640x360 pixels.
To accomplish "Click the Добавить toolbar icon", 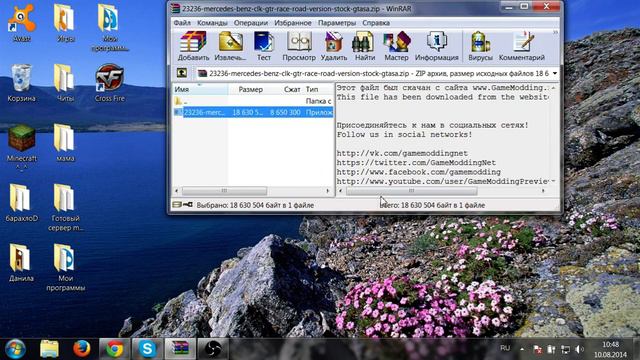I will click(193, 47).
